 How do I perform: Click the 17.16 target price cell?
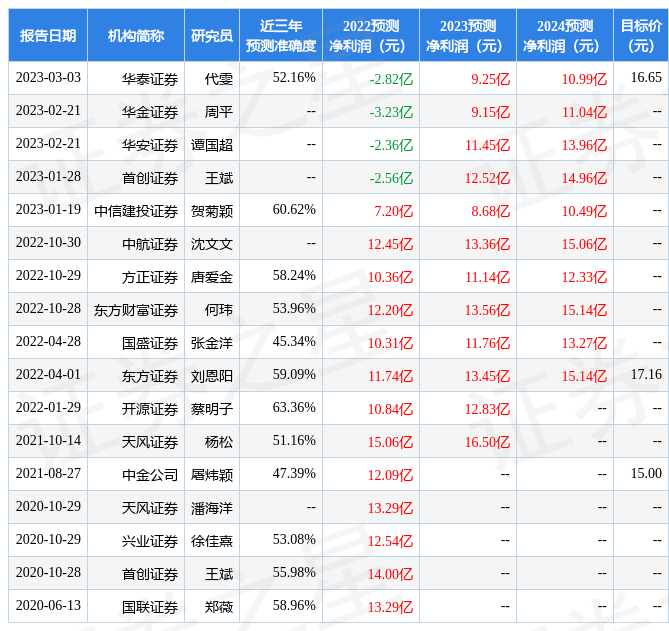tap(646, 374)
